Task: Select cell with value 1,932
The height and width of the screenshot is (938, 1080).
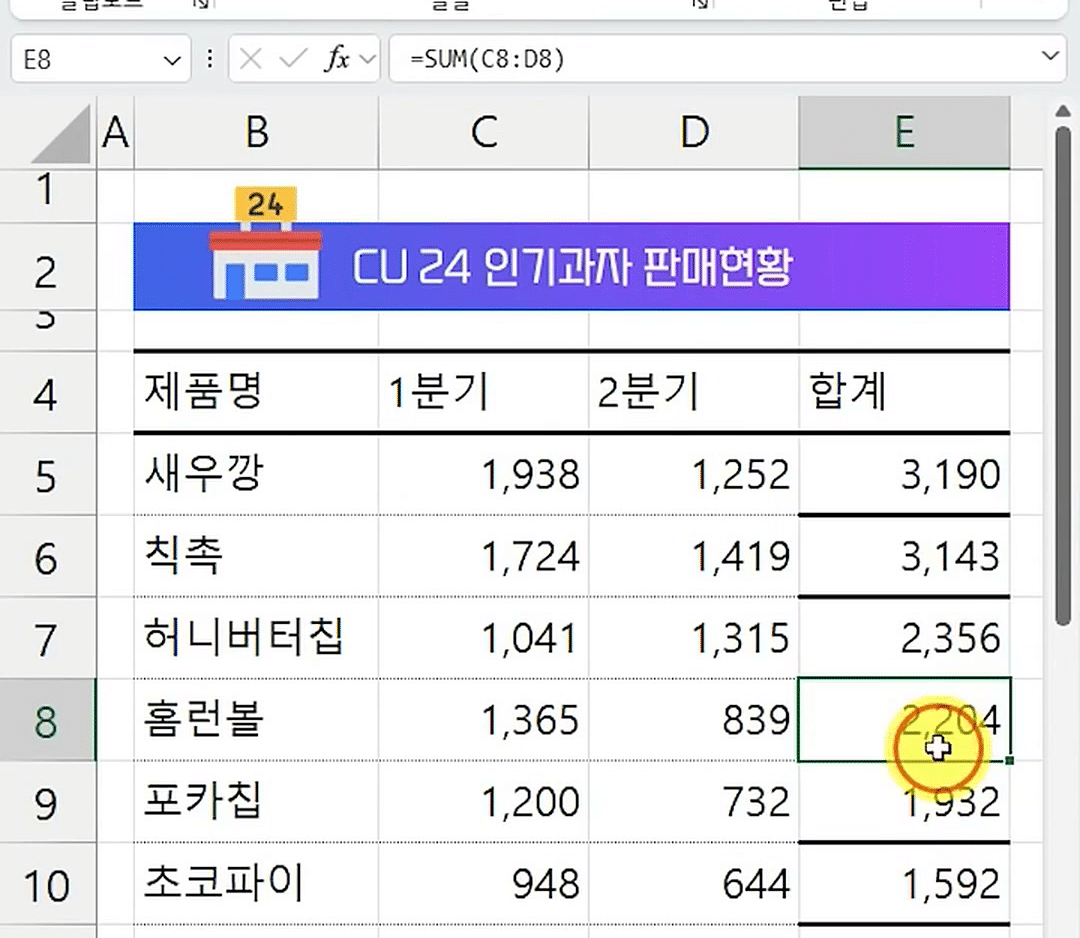Action: click(x=904, y=802)
